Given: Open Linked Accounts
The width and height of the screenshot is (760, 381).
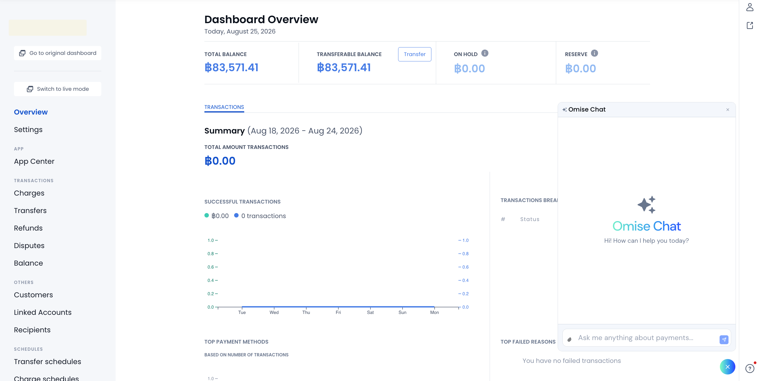Looking at the screenshot, I should pos(43,312).
